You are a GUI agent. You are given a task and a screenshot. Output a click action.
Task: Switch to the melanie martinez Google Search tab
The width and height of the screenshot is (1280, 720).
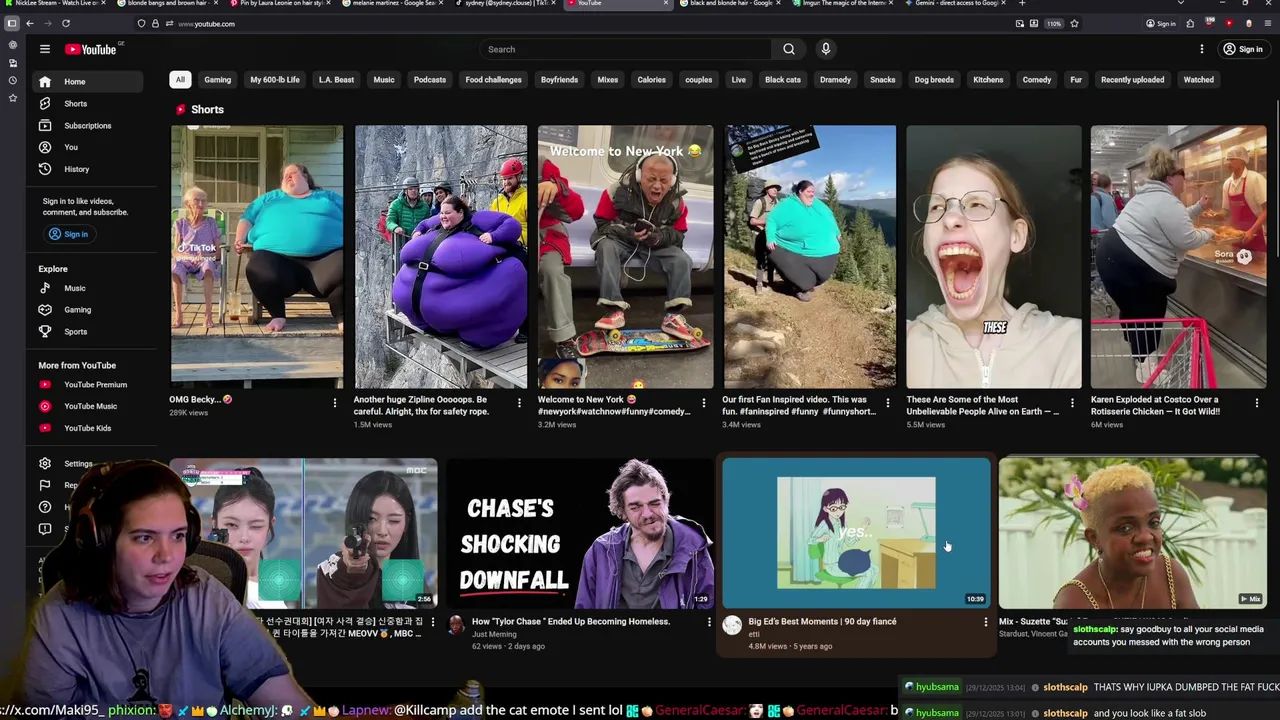click(x=393, y=4)
